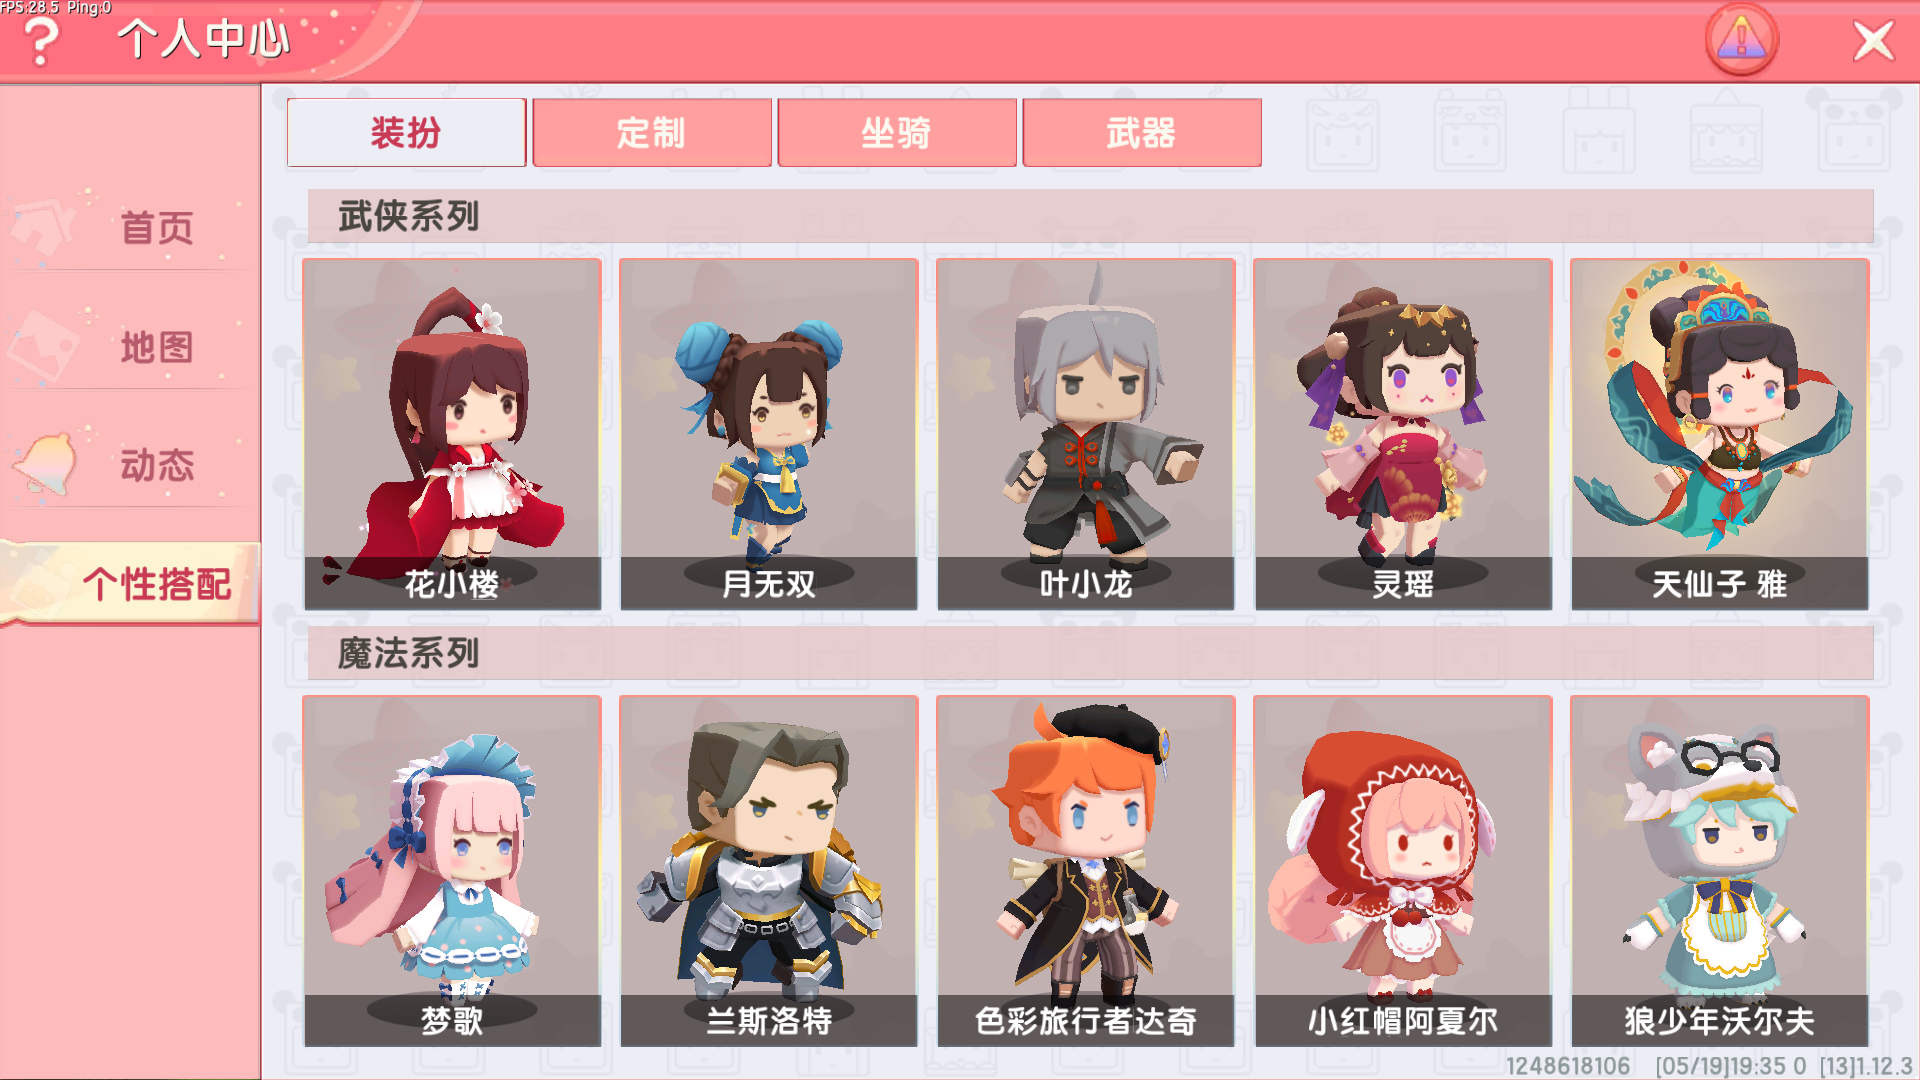Pick the 色彩旅行者达奇 skin
Viewport: 1920px width, 1080px height.
pyautogui.click(x=1086, y=871)
